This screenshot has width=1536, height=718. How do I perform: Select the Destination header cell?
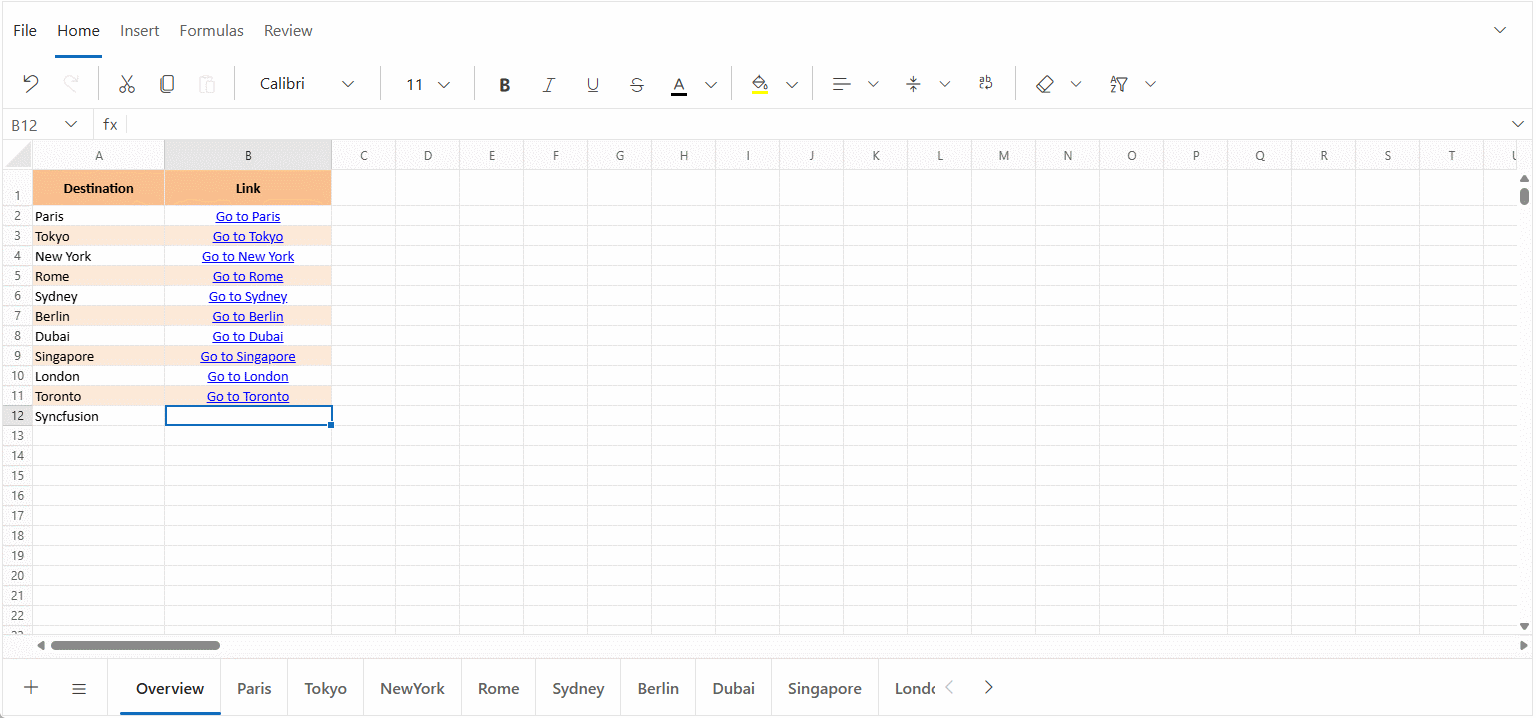point(99,188)
